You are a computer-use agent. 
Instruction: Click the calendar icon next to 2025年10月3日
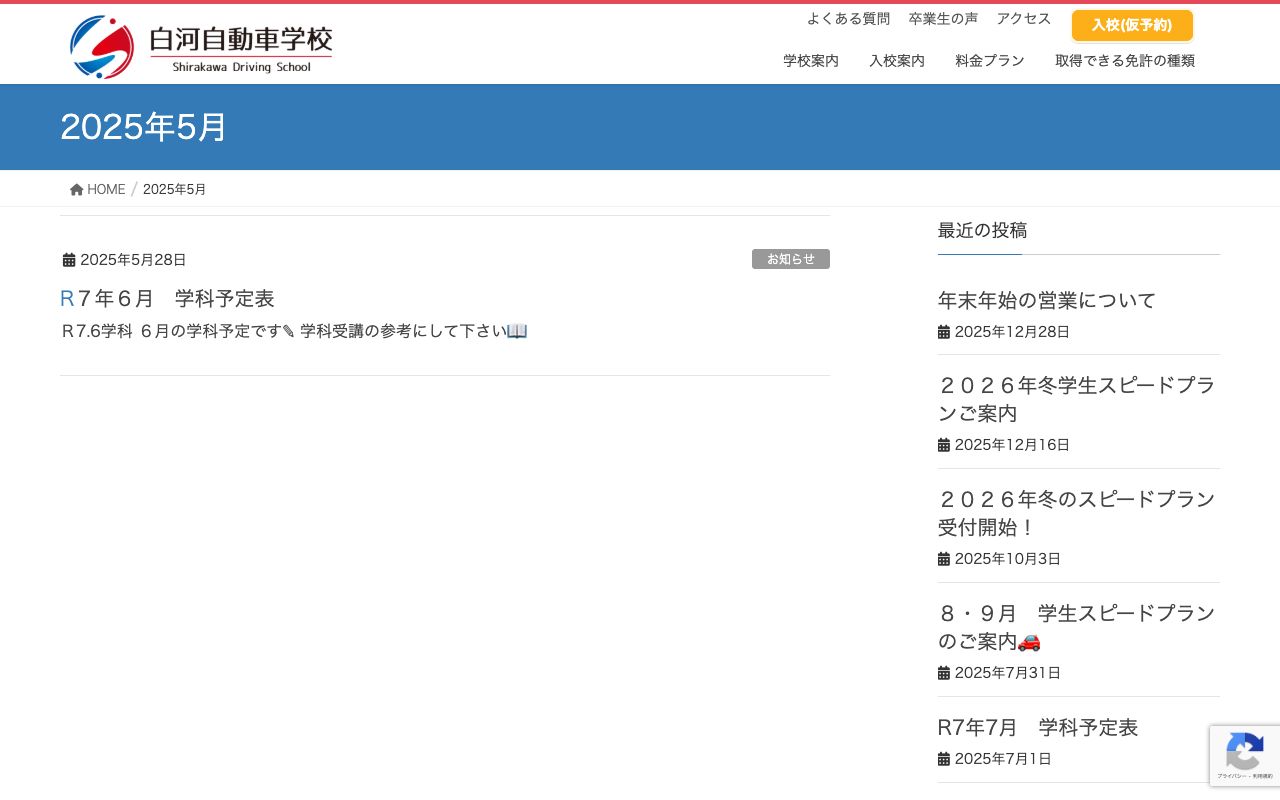pyautogui.click(x=944, y=558)
